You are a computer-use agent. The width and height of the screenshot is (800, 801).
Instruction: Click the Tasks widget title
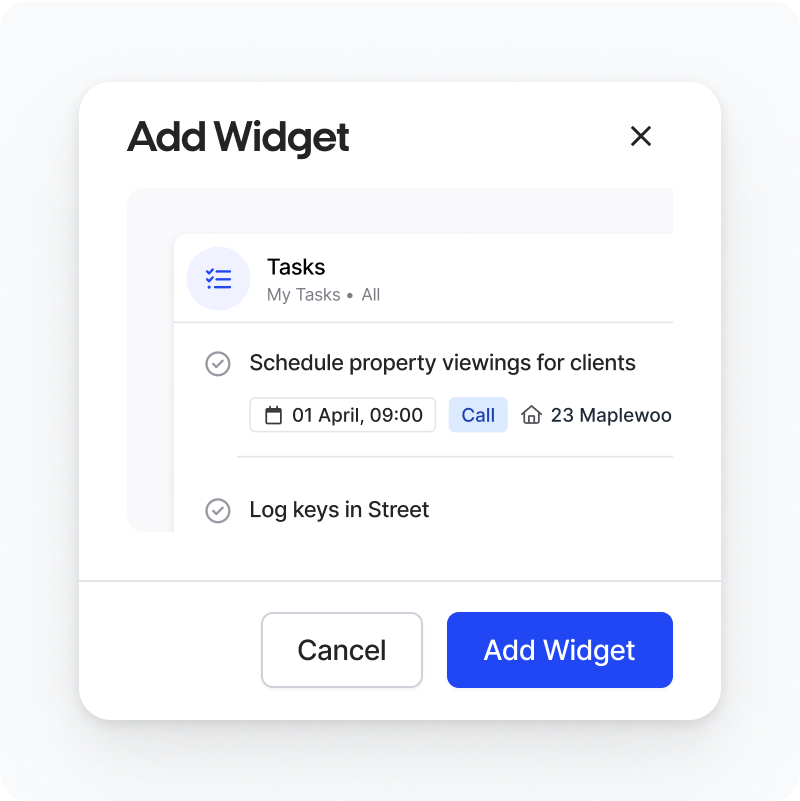pyautogui.click(x=296, y=267)
